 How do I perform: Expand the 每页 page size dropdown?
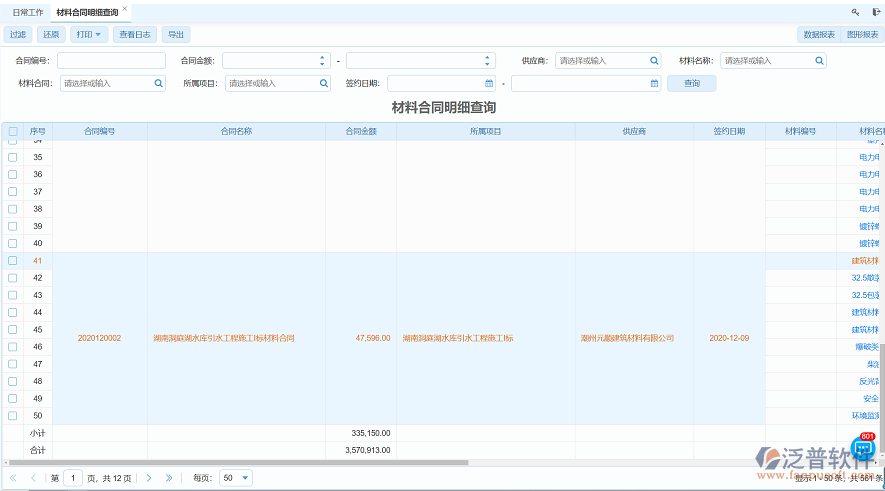click(x=246, y=478)
